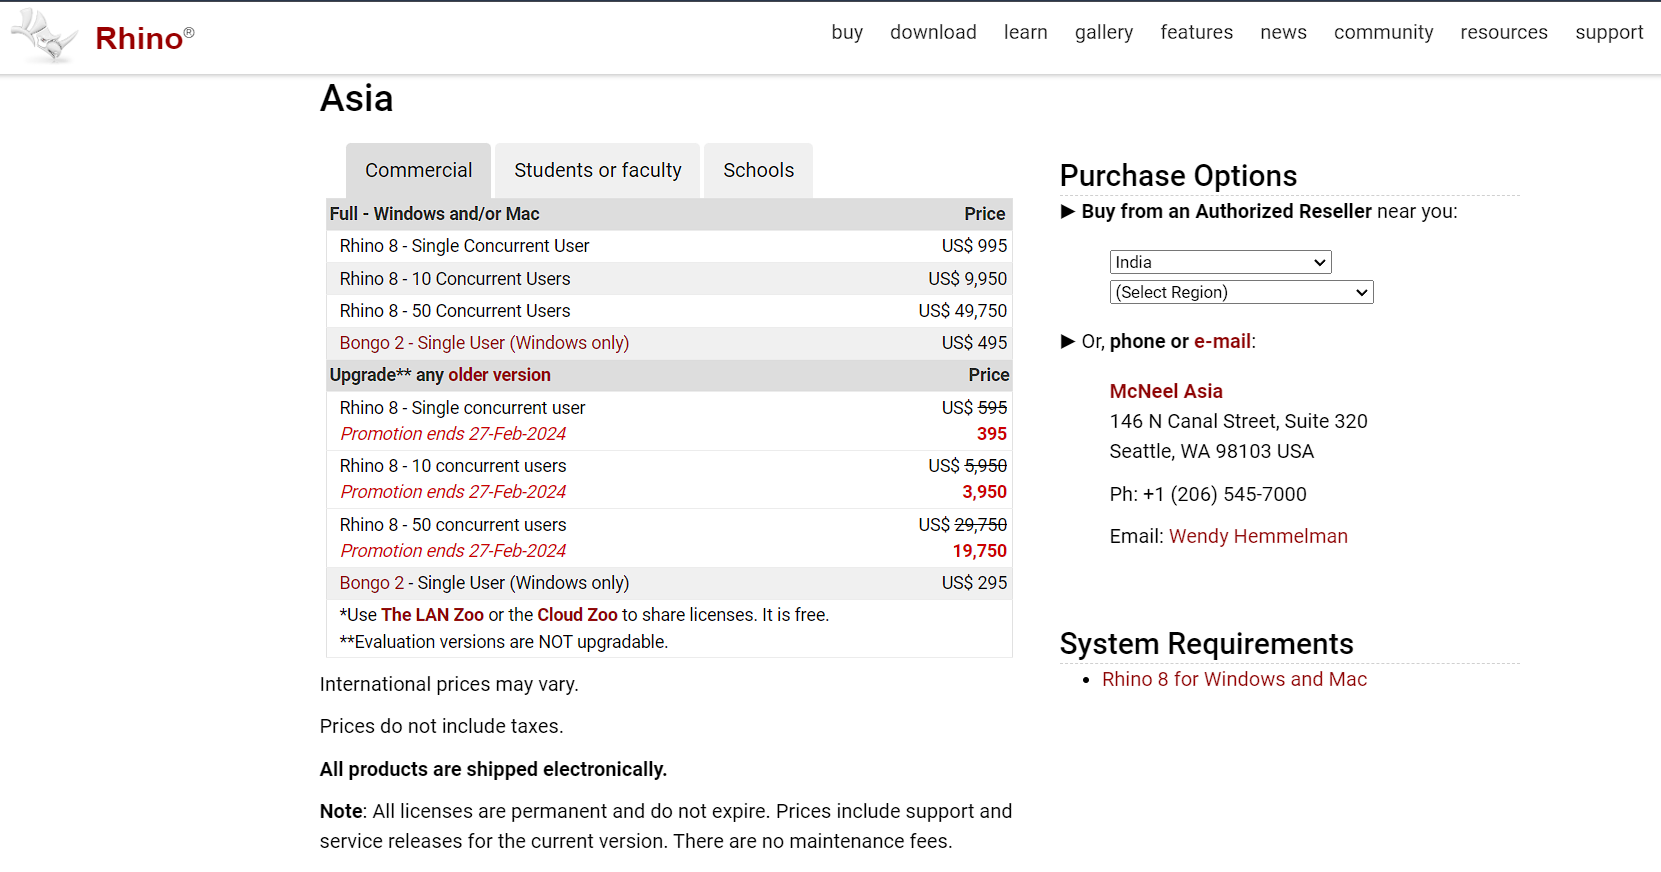Click the 146 N Canal Street address line

[1238, 421]
